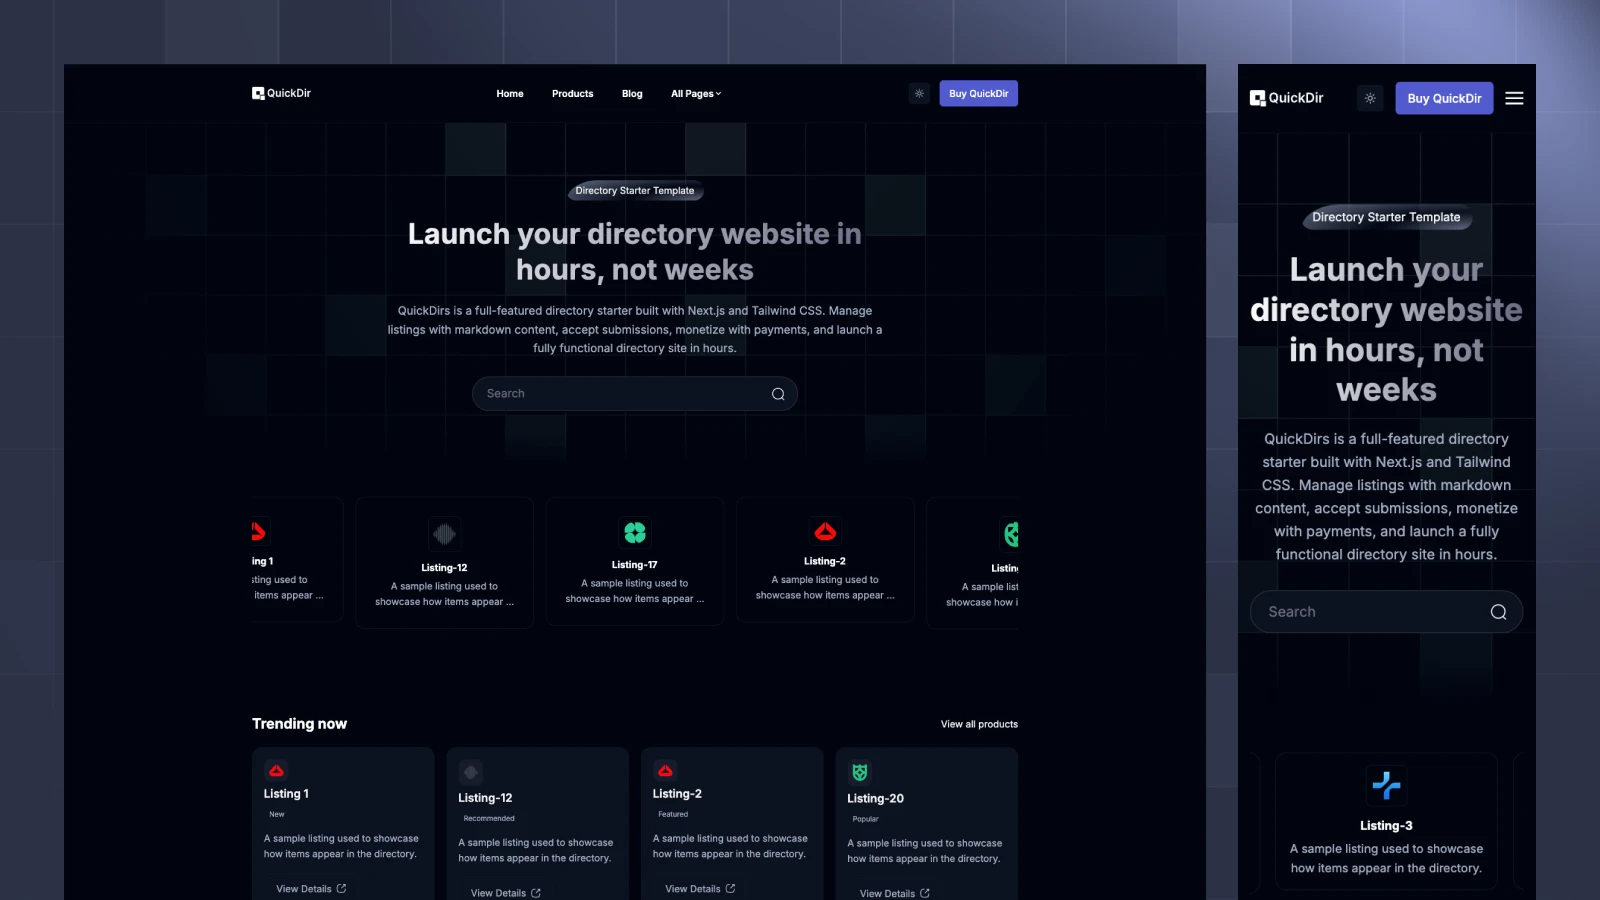Open the mobile hamburger navigation menu
Image resolution: width=1600 pixels, height=900 pixels.
click(1514, 98)
